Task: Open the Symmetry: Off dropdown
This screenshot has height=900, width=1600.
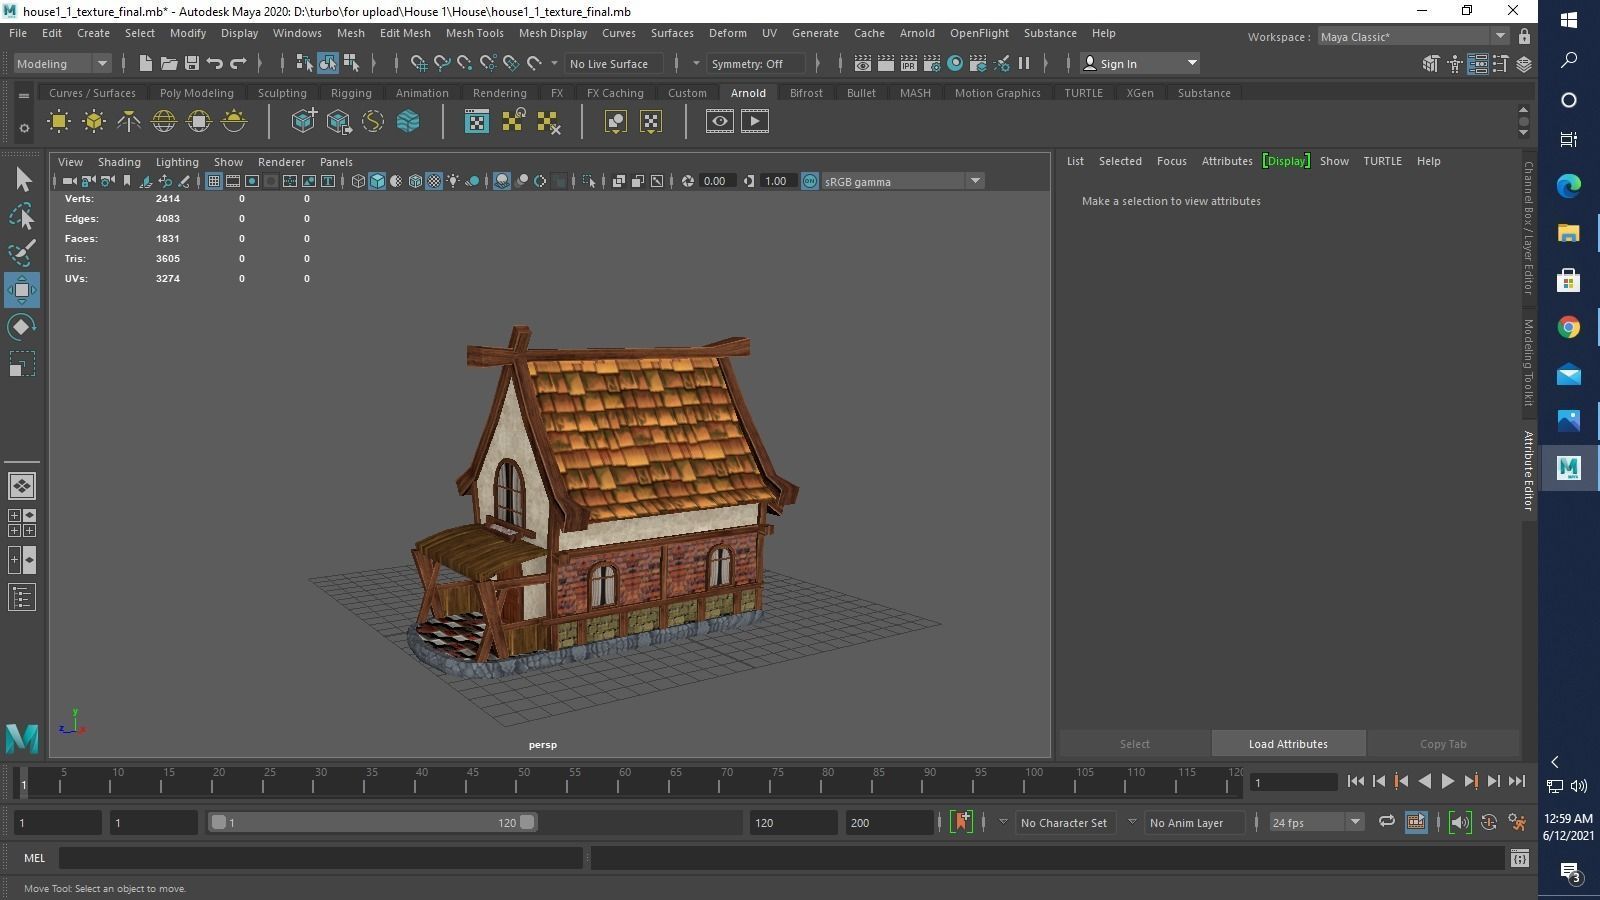Action: coord(756,63)
